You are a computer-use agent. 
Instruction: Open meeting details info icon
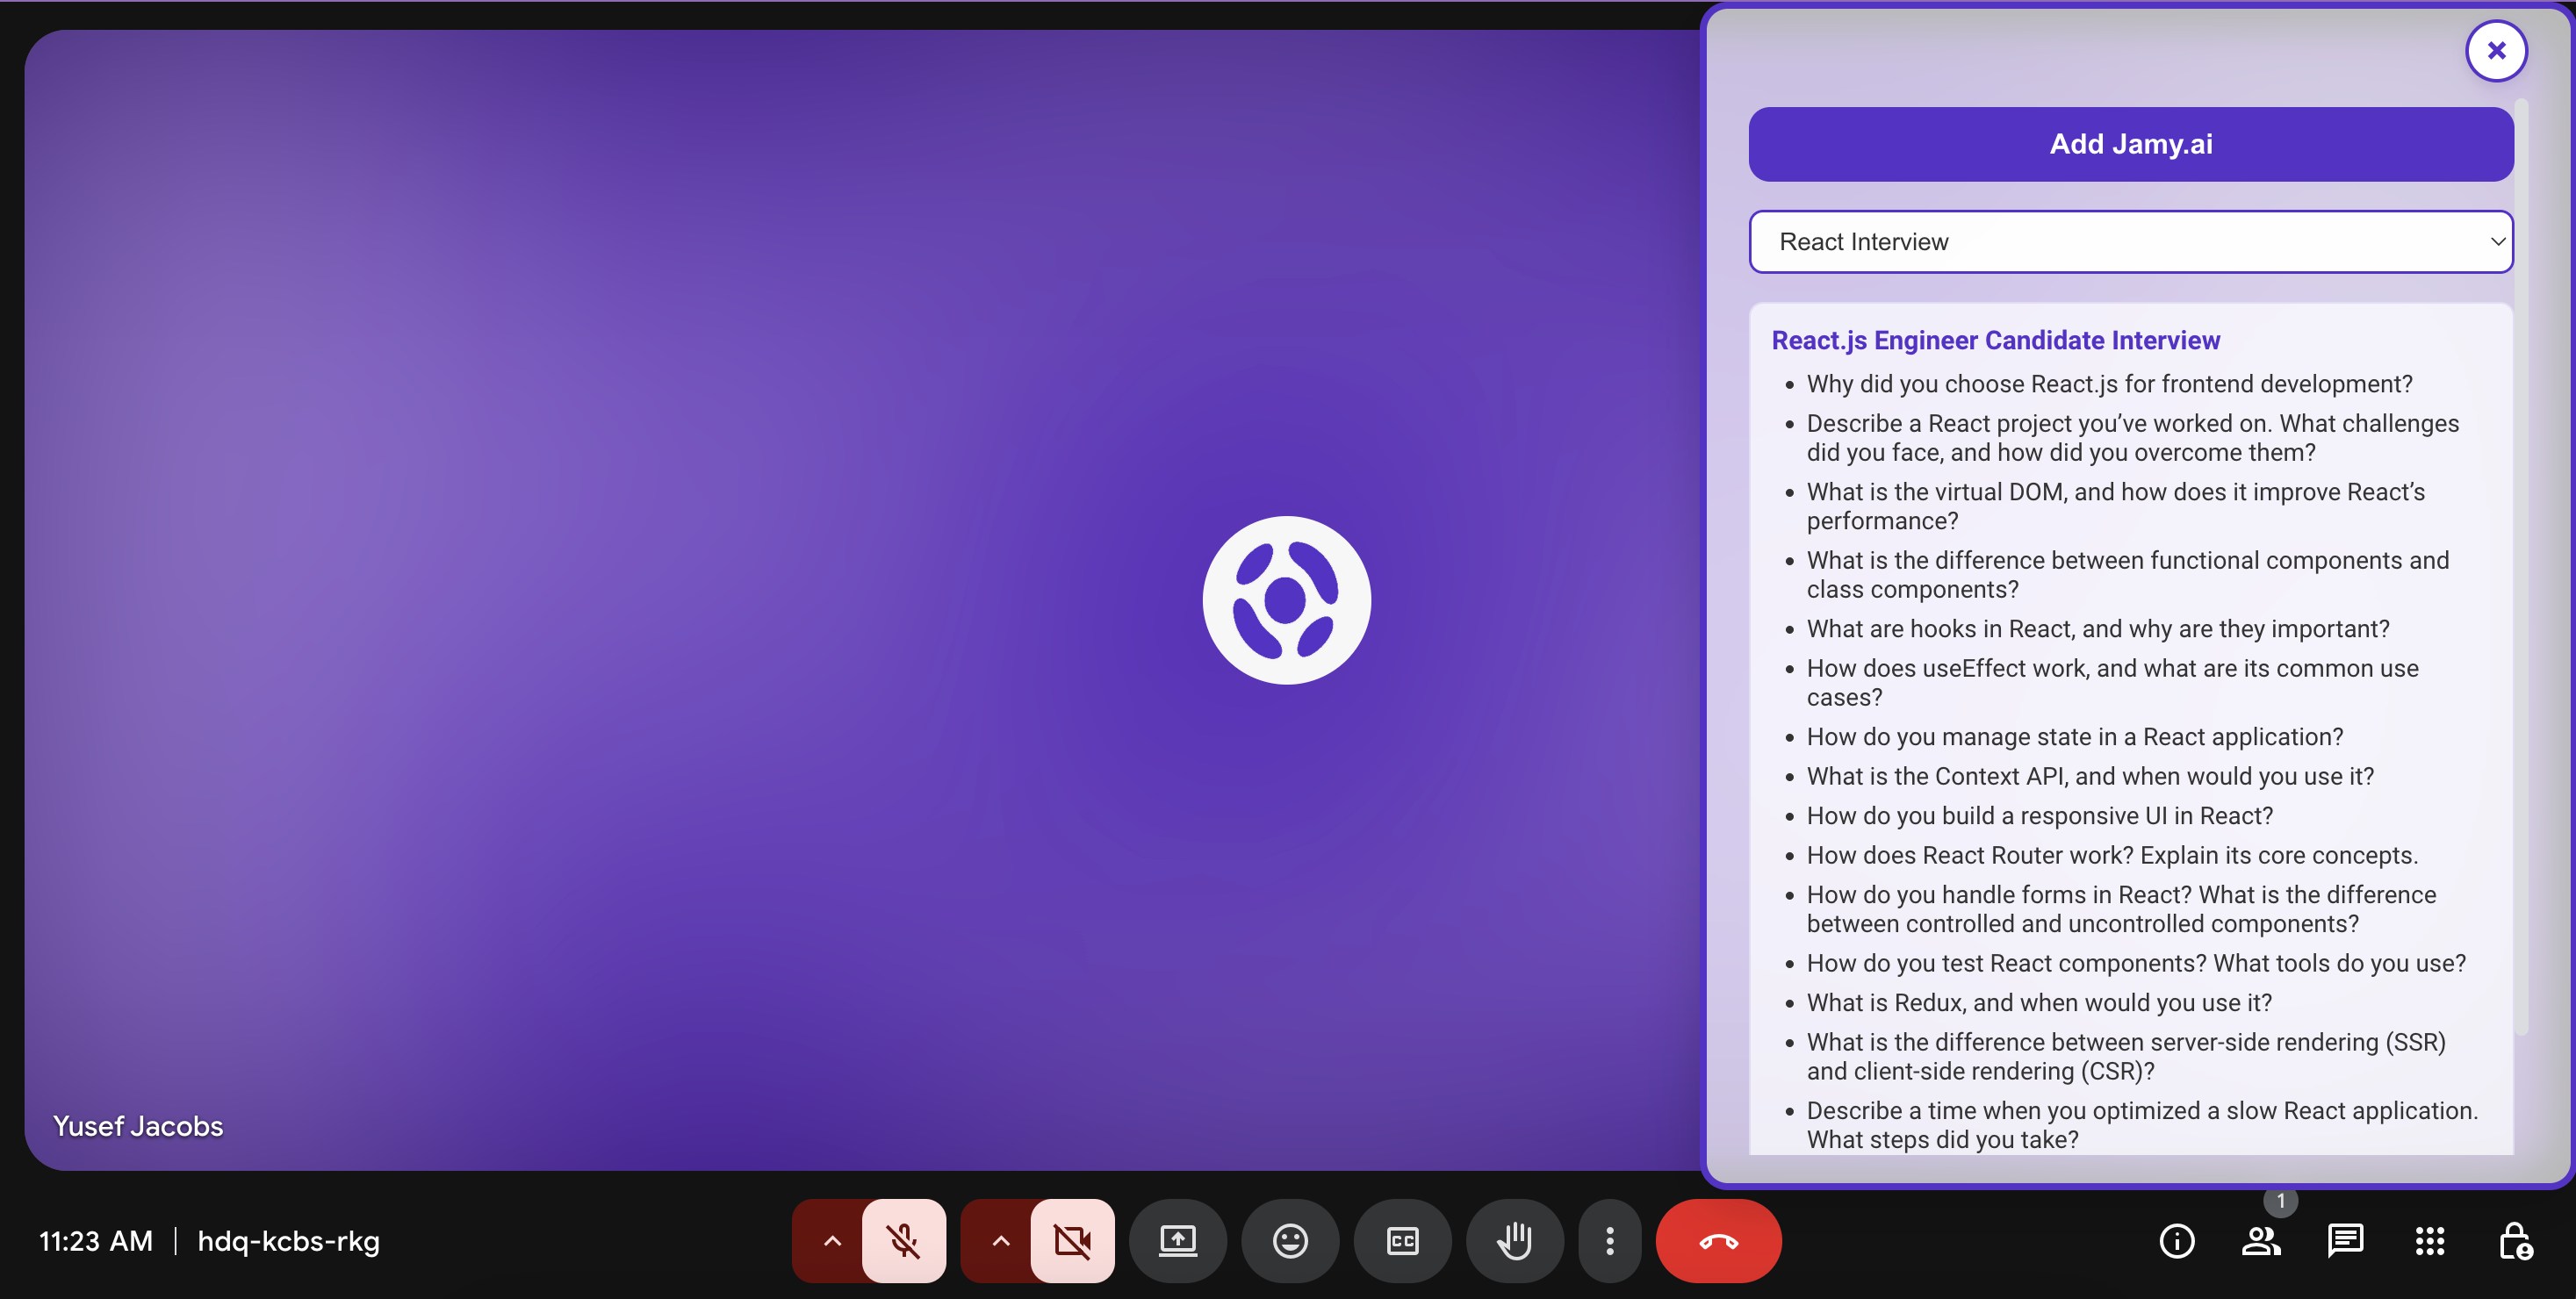coord(2177,1241)
